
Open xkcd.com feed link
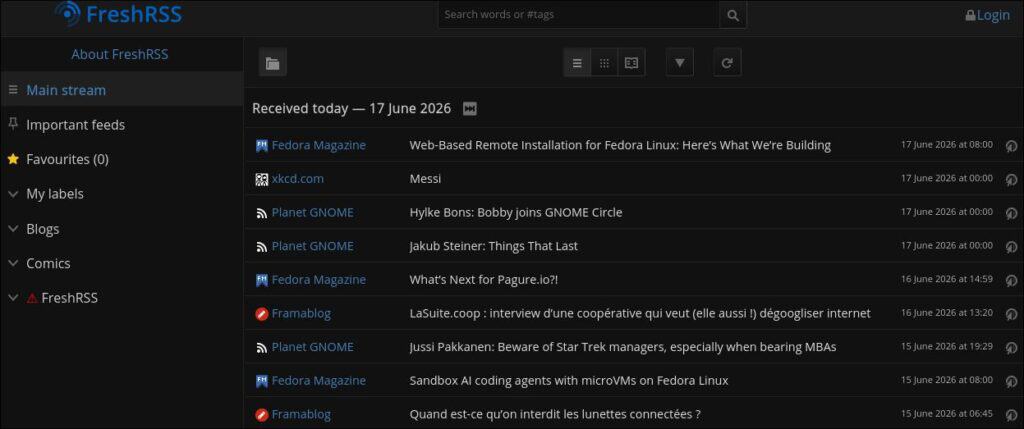[x=298, y=179]
